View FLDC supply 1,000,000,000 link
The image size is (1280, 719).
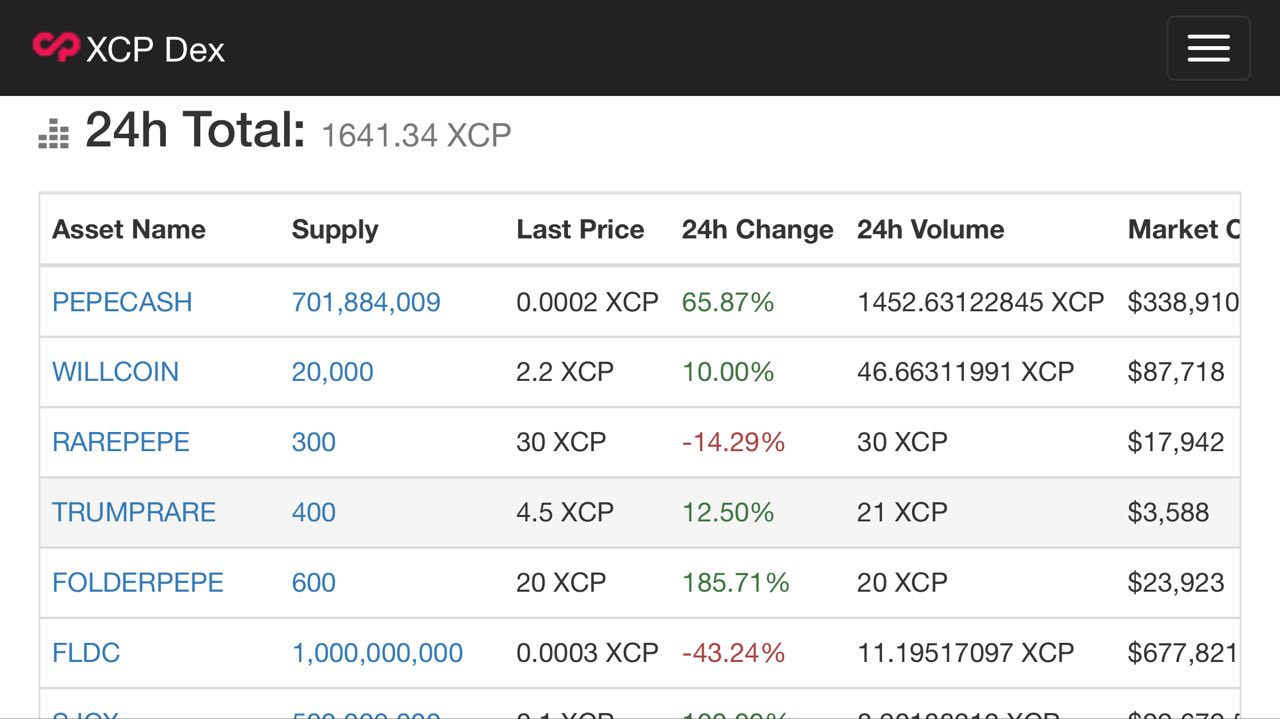point(377,653)
